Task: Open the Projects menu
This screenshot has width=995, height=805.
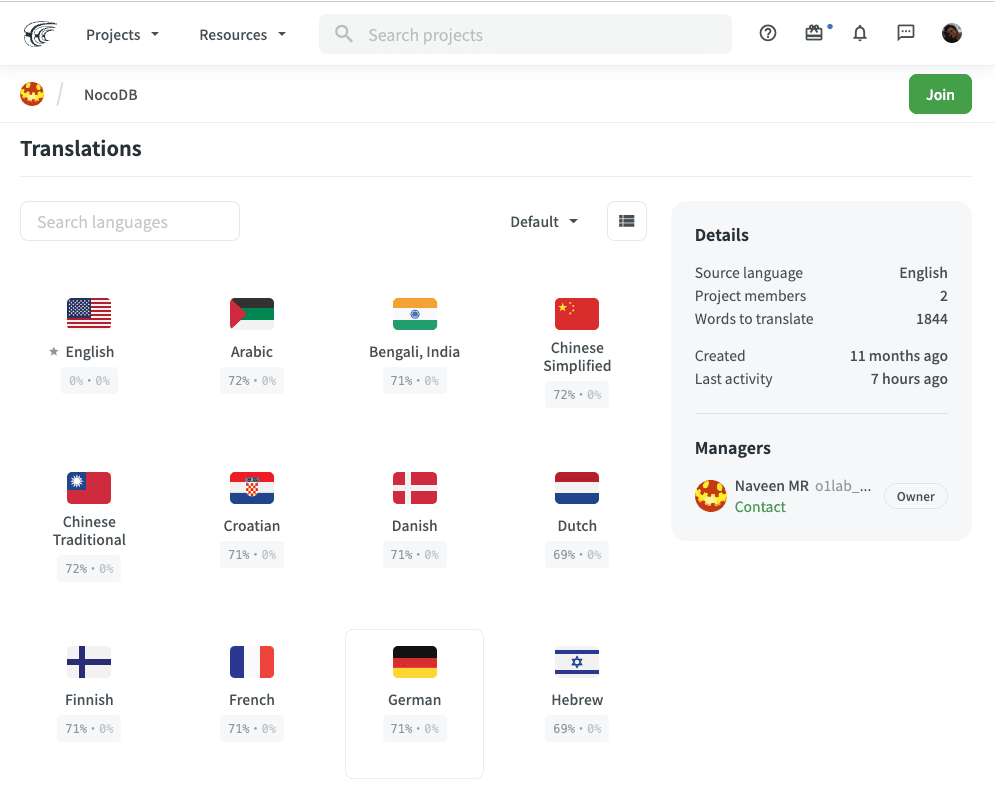Action: point(122,34)
